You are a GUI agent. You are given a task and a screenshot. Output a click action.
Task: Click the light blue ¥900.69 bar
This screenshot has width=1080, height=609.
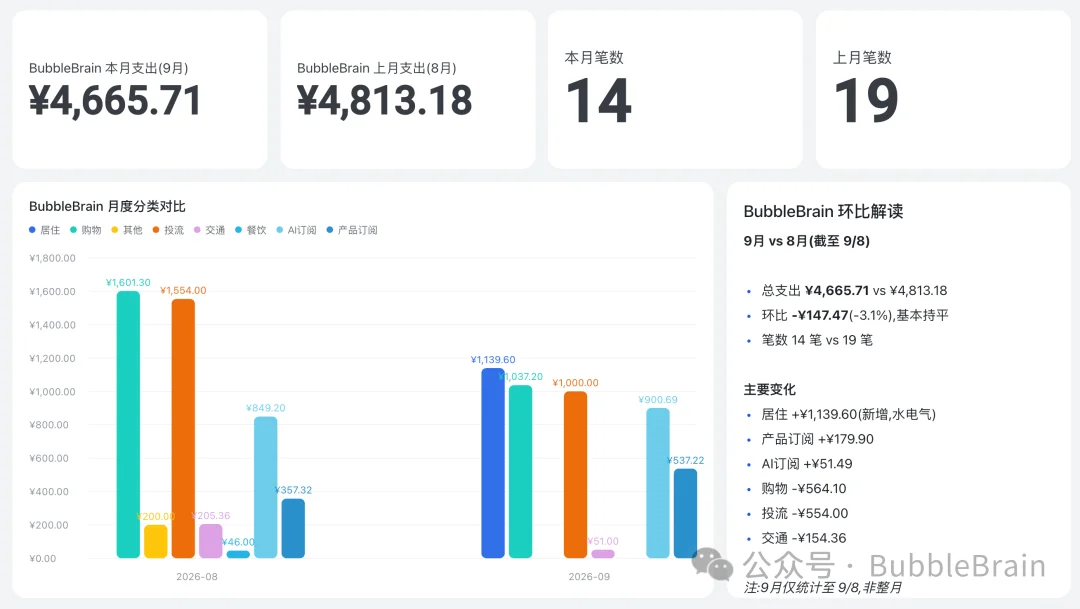[x=658, y=483]
